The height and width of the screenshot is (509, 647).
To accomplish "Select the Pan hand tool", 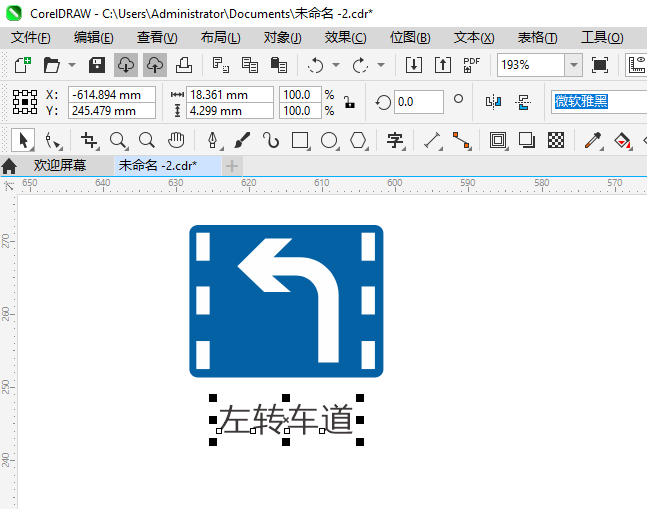I will point(176,140).
